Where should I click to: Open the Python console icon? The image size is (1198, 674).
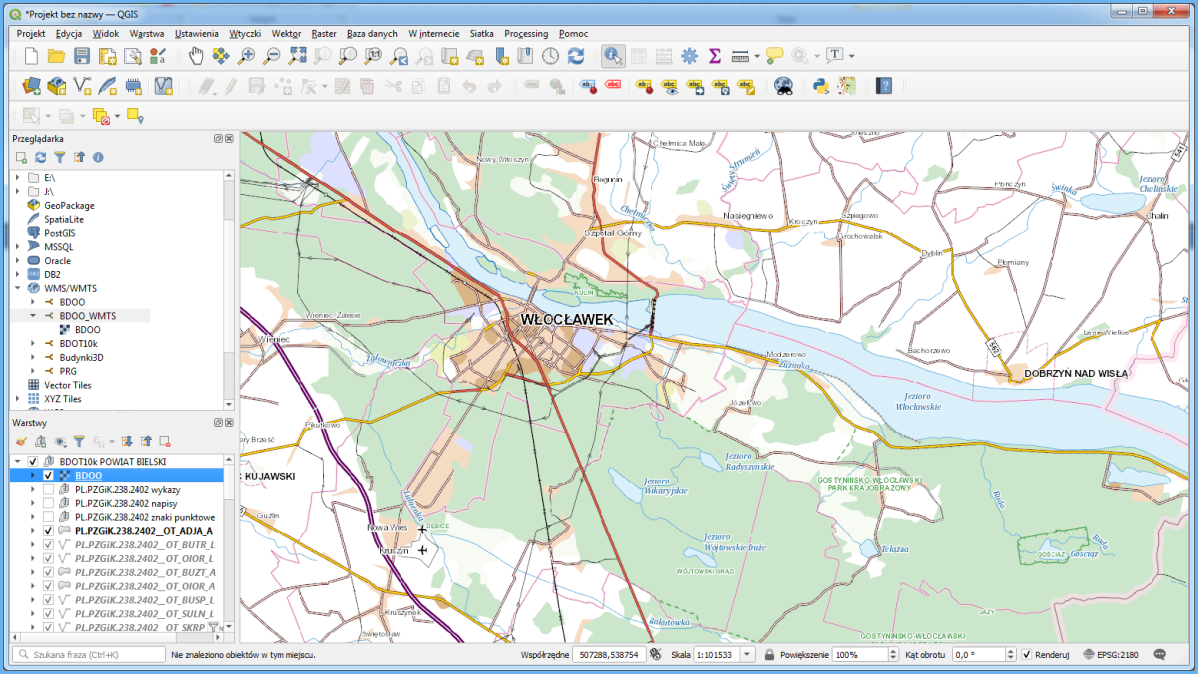(821, 86)
